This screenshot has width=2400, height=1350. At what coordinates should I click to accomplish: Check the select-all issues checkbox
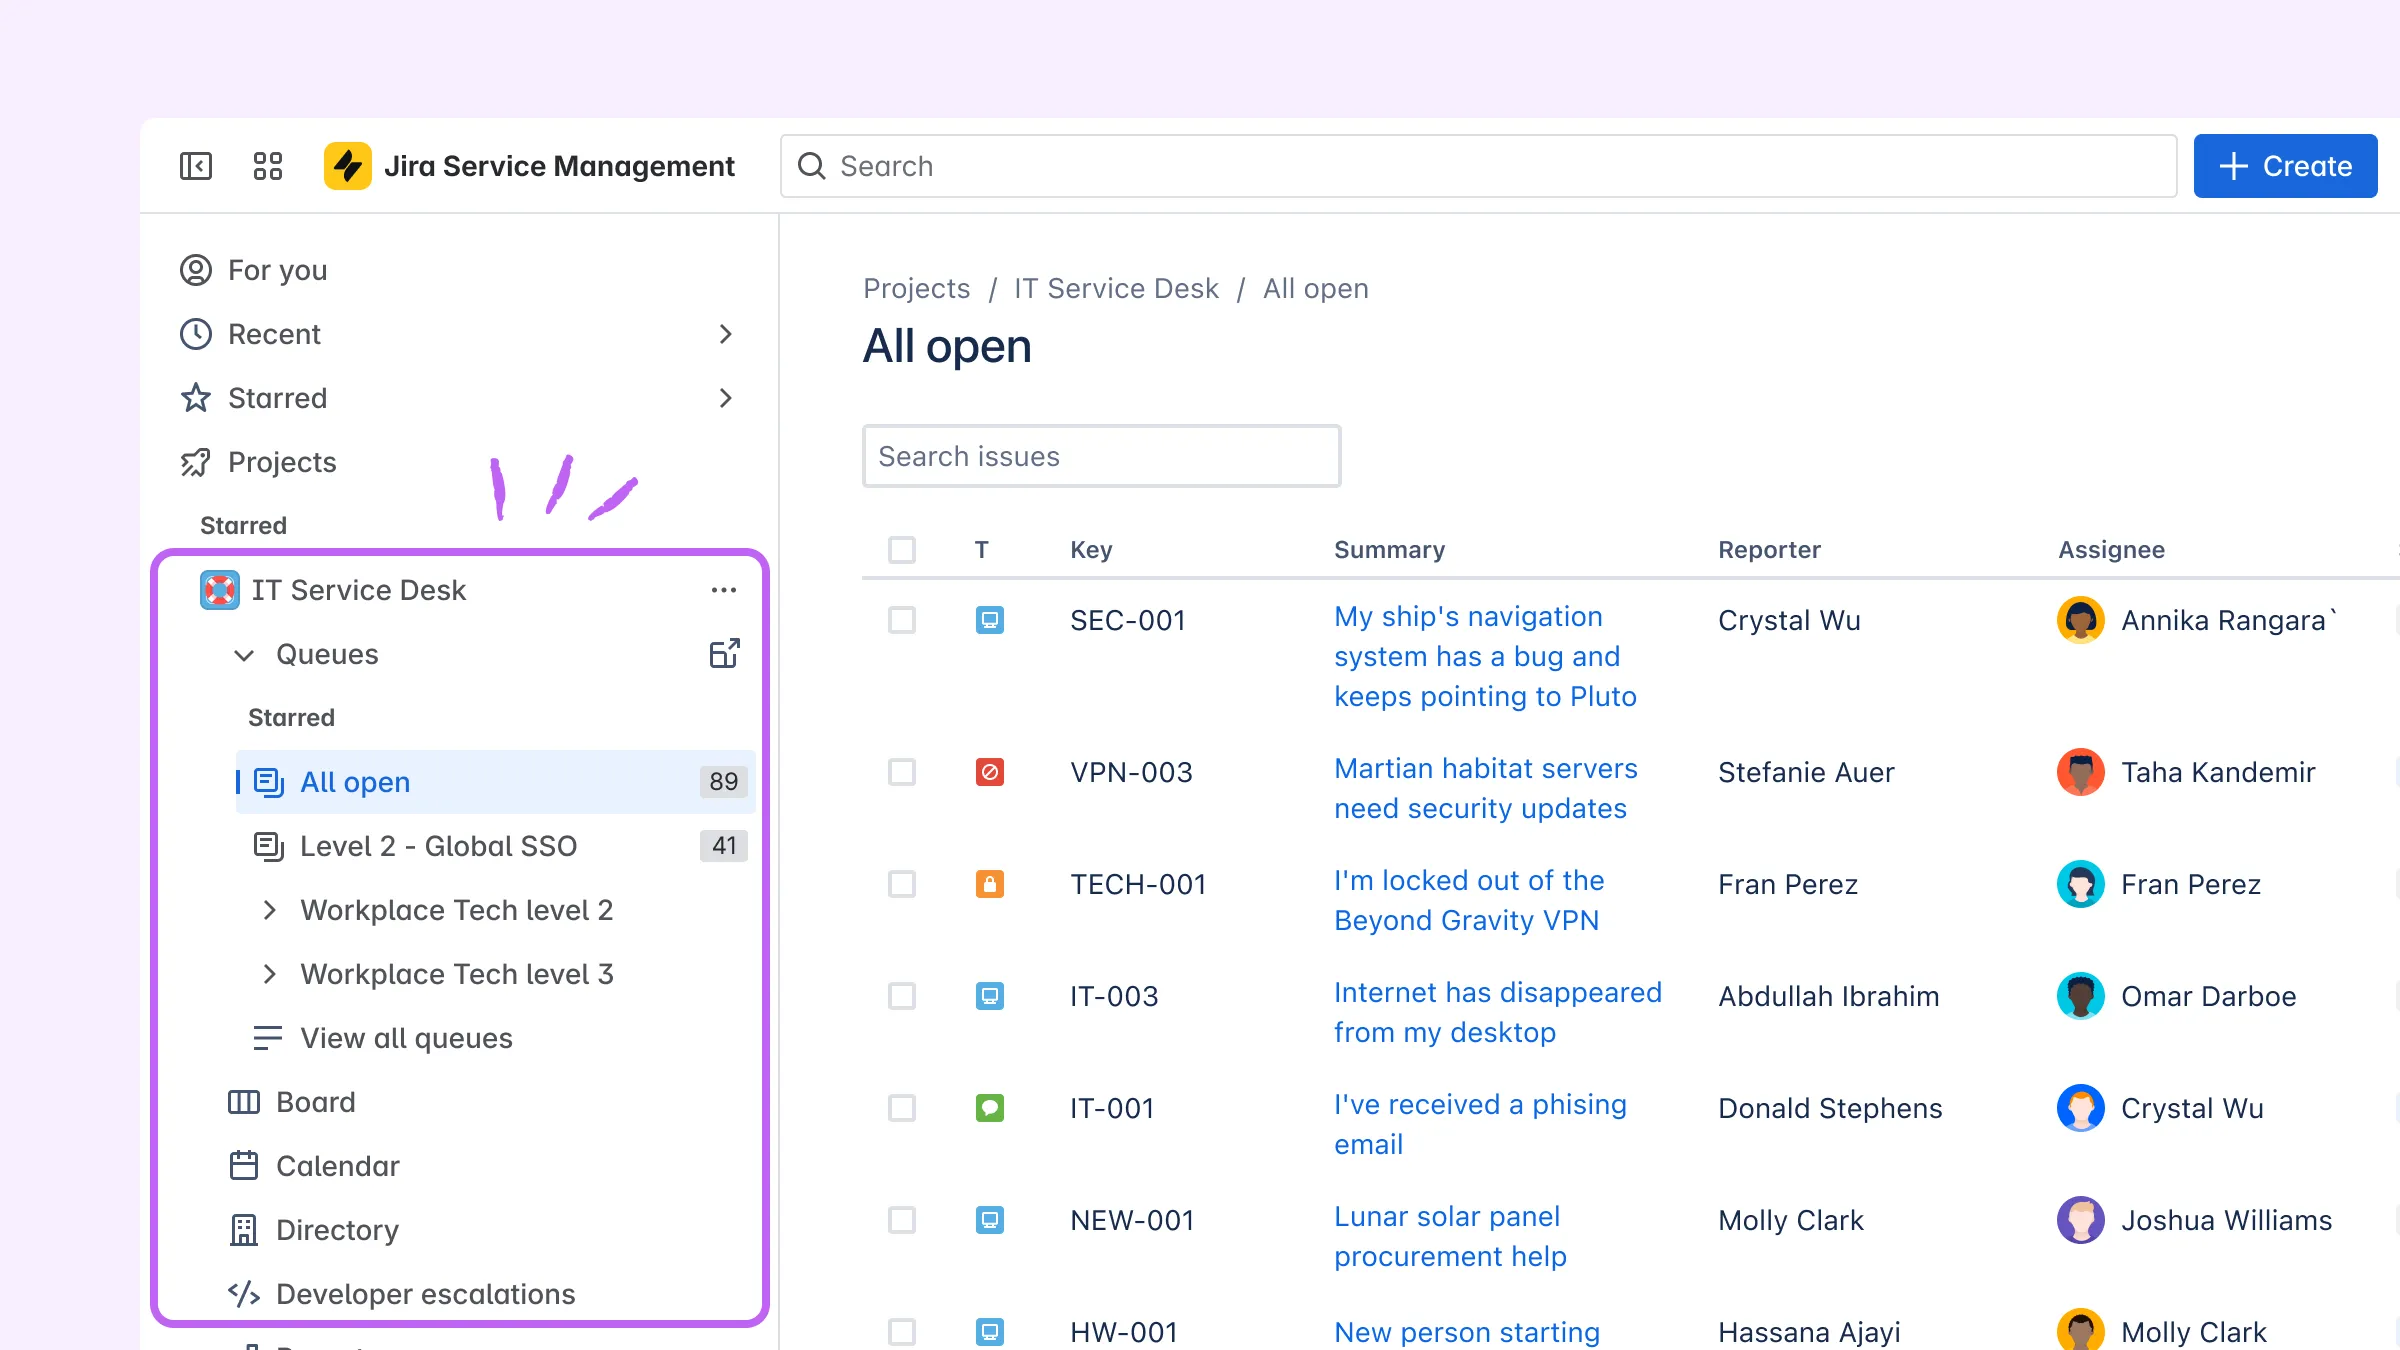[901, 549]
